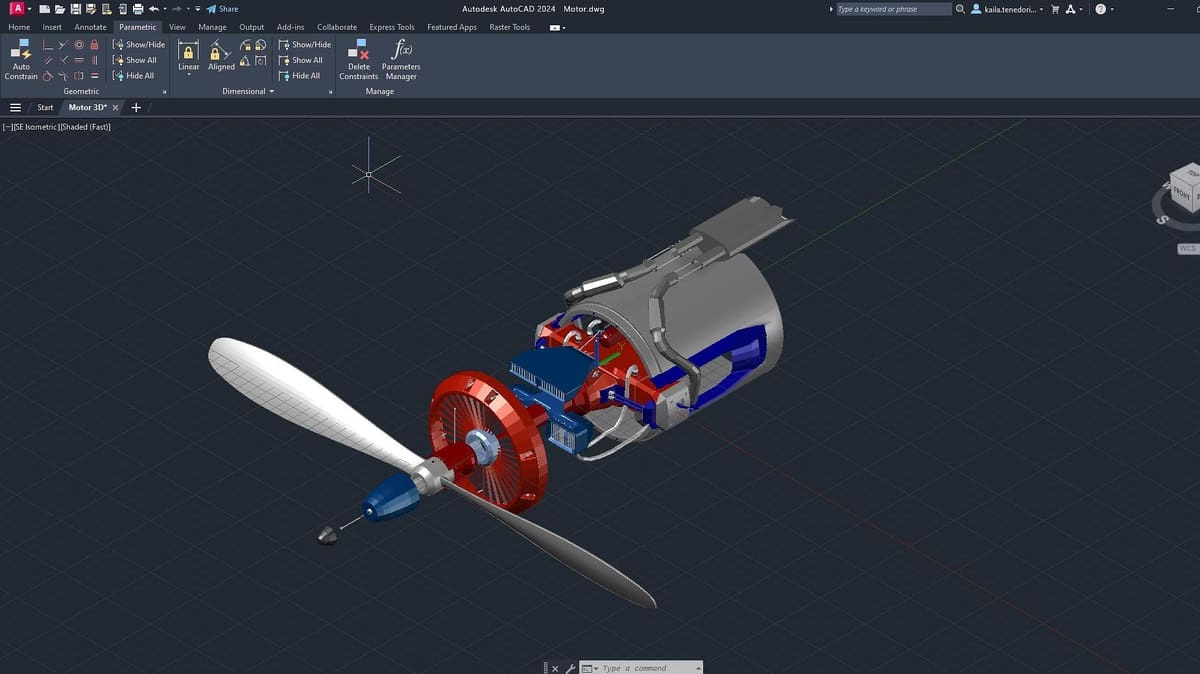Open the Express Tools ribbon tab
The width and height of the screenshot is (1200, 674).
coord(392,27)
